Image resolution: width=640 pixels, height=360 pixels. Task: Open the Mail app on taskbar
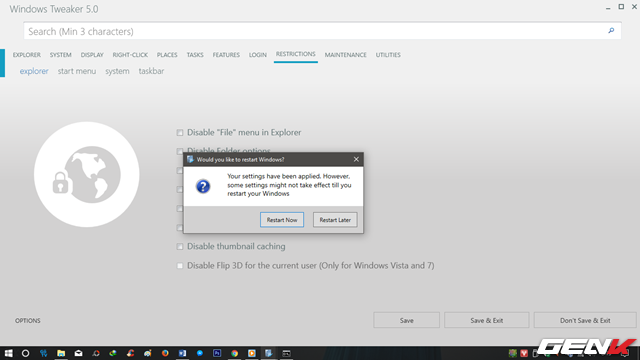(78, 353)
